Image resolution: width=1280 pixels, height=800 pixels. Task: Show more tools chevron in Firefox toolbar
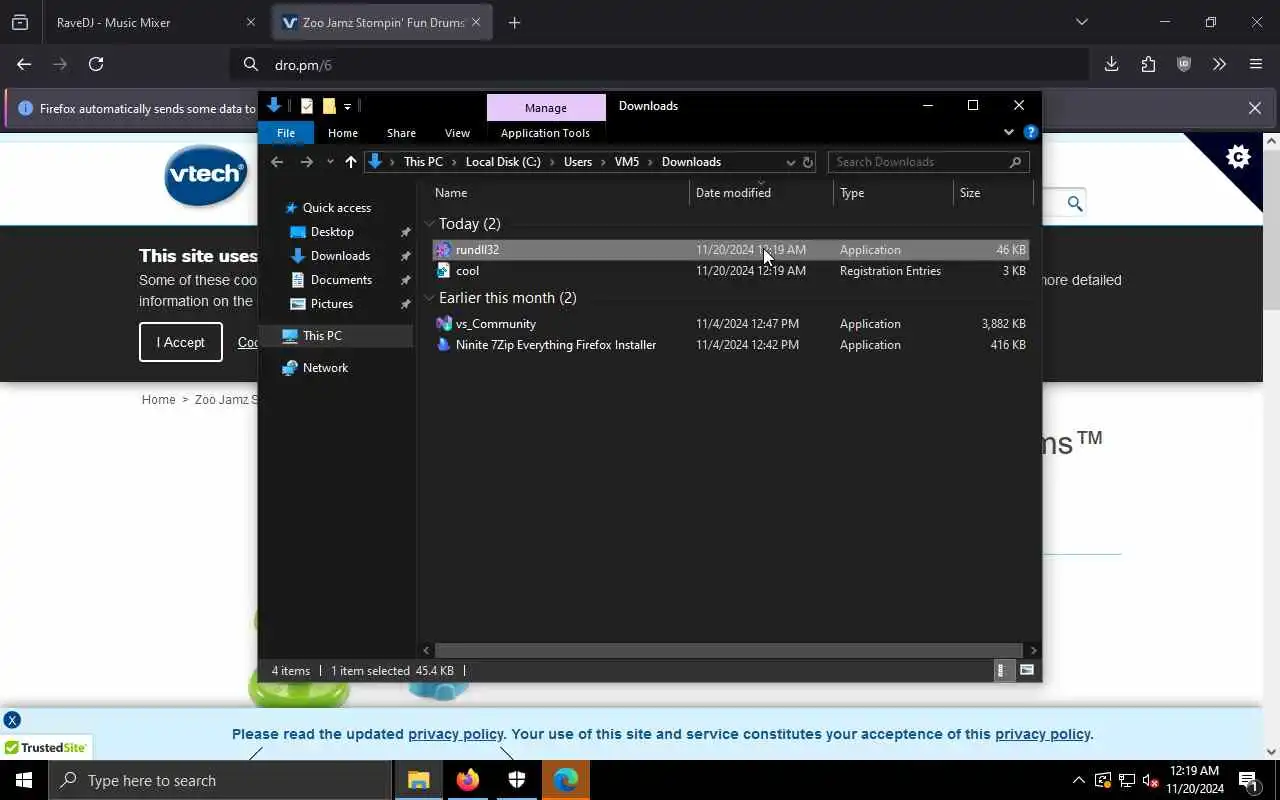1219,64
